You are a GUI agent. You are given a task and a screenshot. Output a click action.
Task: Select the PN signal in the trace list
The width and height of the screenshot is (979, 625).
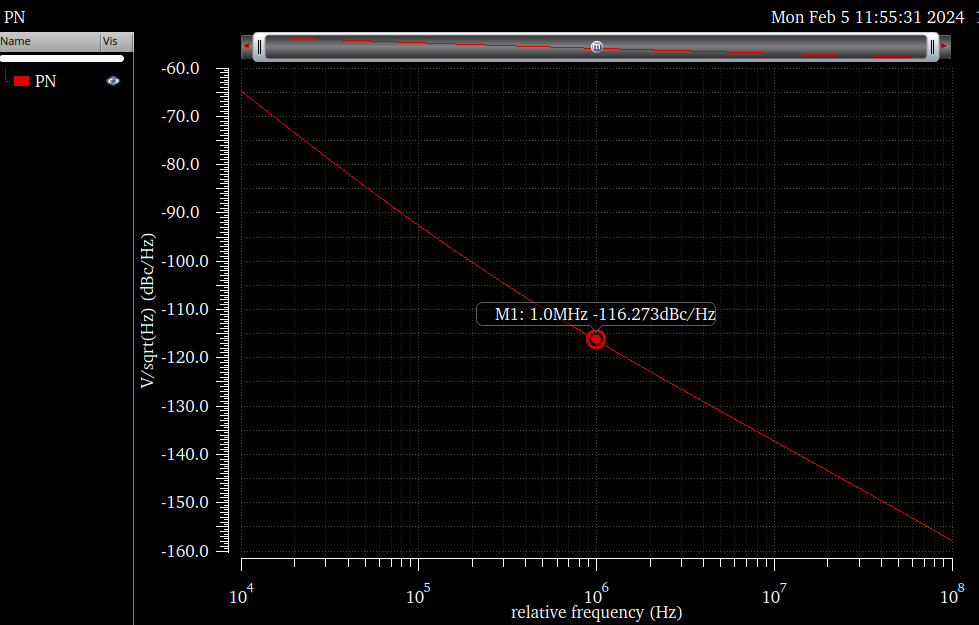click(45, 80)
